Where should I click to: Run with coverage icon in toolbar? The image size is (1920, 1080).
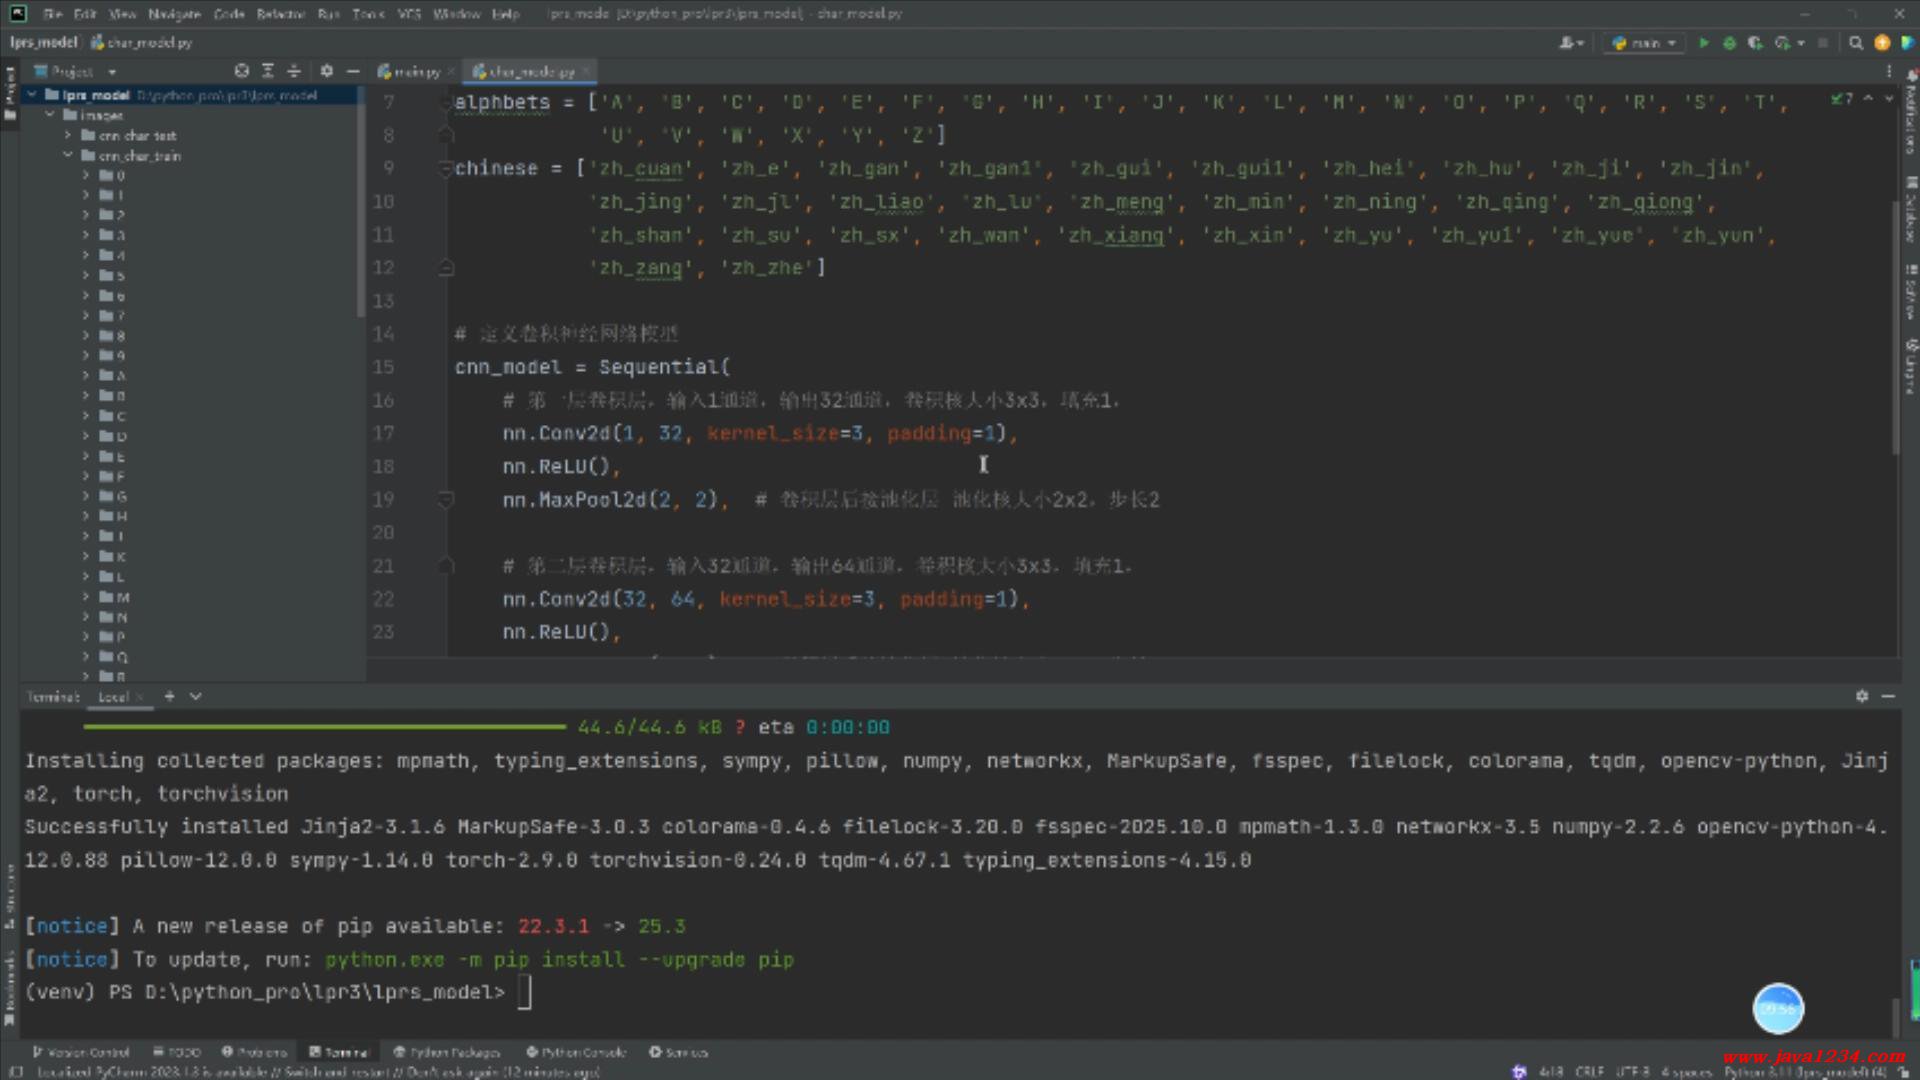(x=1755, y=43)
